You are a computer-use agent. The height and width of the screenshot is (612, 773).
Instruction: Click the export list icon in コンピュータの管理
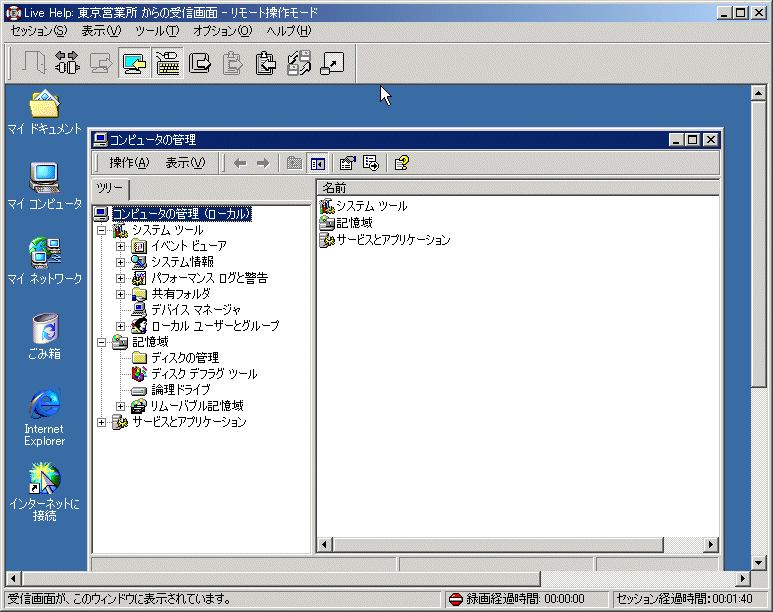[371, 163]
